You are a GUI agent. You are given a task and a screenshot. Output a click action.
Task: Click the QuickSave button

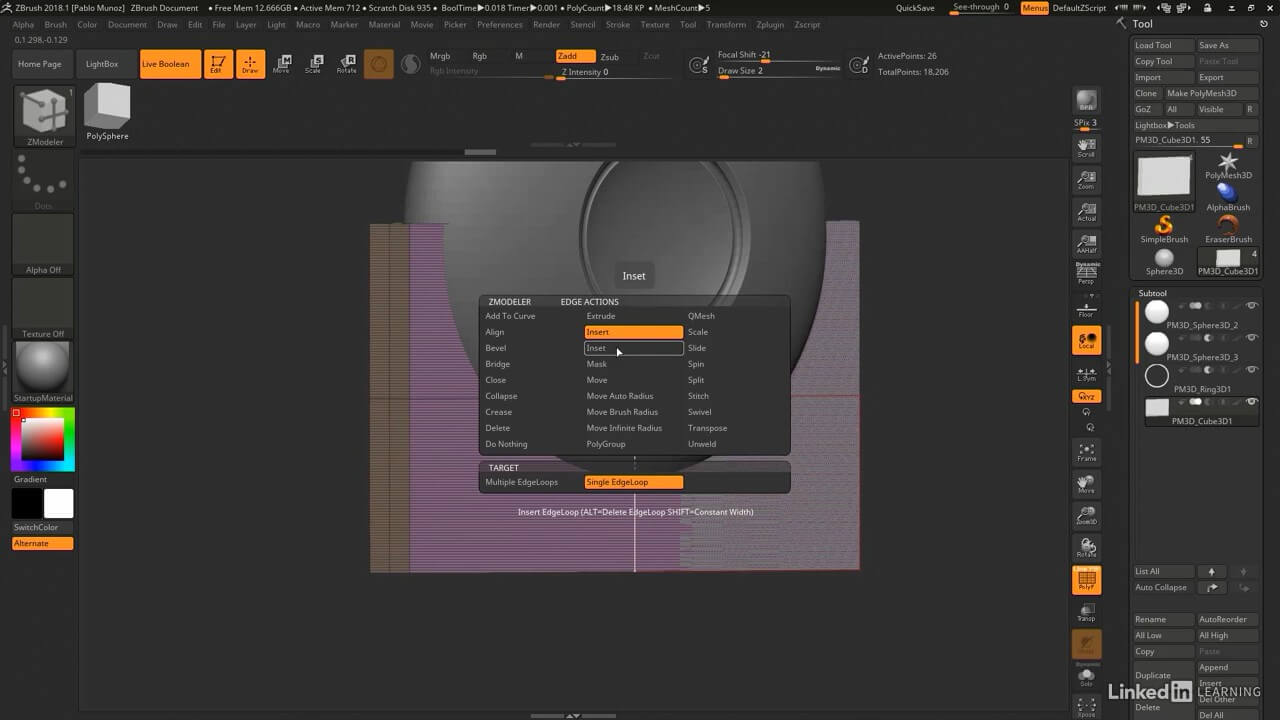click(x=915, y=8)
